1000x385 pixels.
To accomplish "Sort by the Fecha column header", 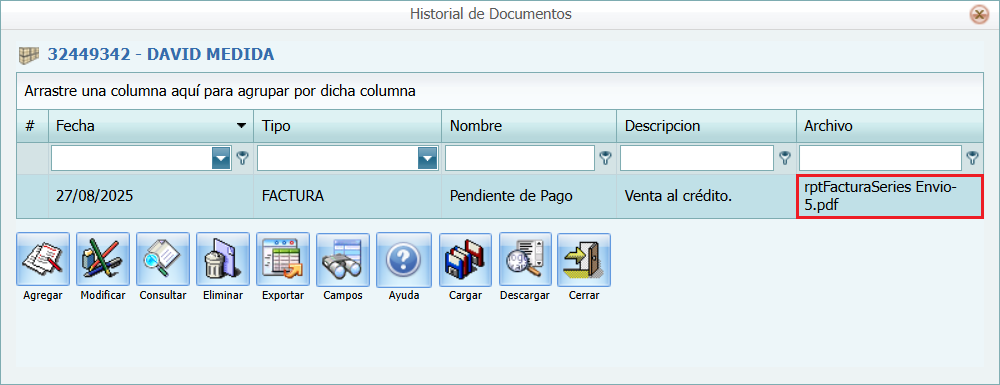I will click(x=151, y=126).
